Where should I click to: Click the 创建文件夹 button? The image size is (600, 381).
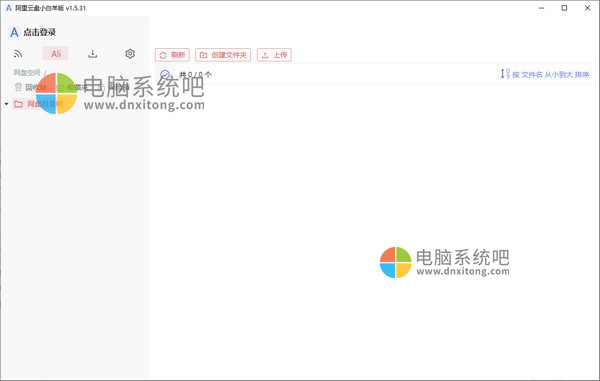(x=223, y=55)
